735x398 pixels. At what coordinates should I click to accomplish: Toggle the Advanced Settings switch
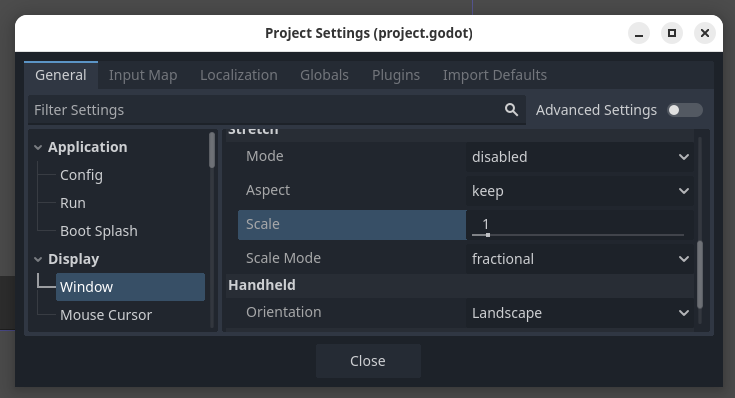[x=685, y=110]
